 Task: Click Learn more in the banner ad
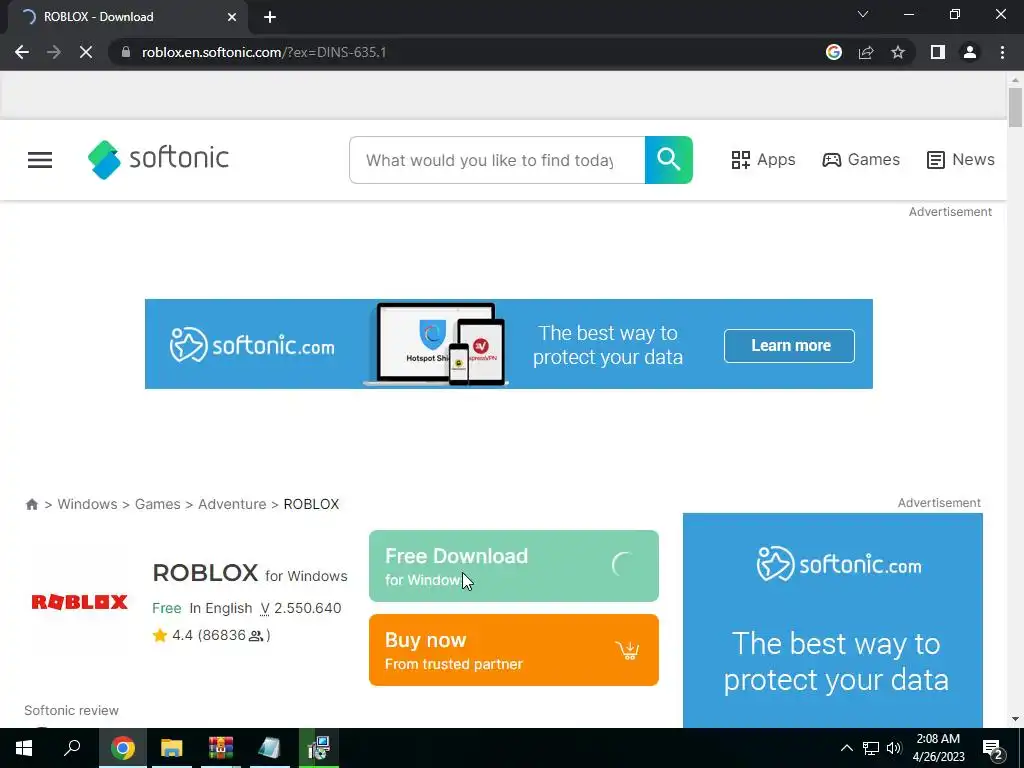(789, 345)
